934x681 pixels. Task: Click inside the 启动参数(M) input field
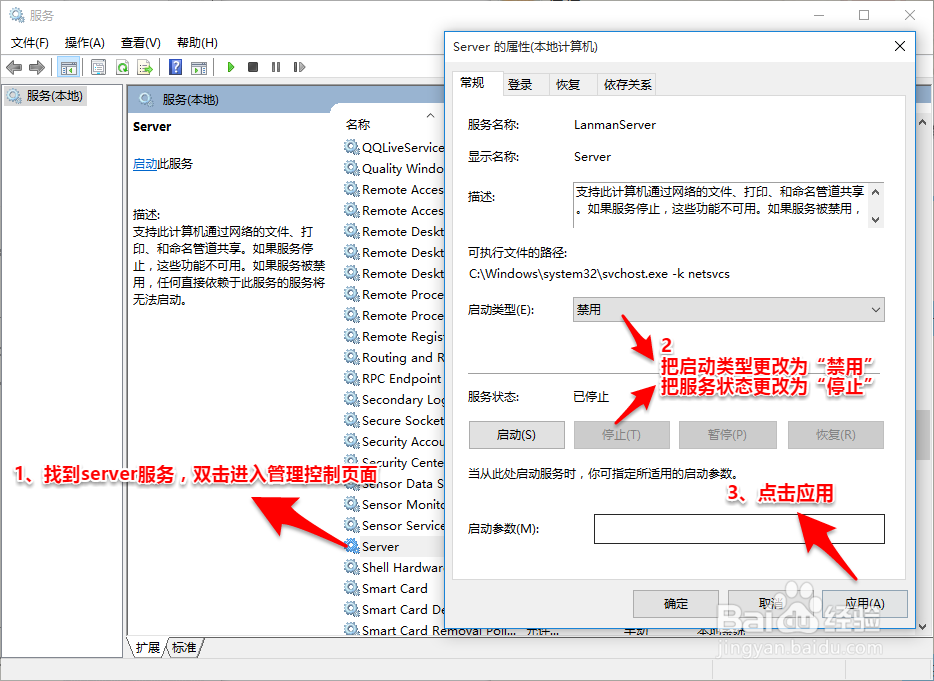738,529
